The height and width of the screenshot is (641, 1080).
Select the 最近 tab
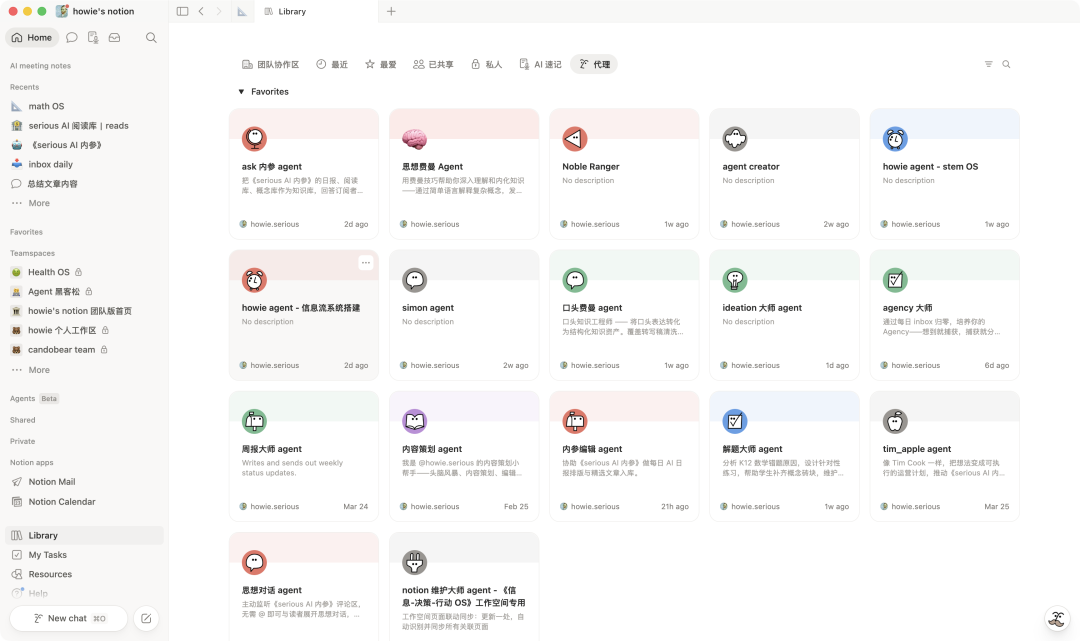[332, 64]
